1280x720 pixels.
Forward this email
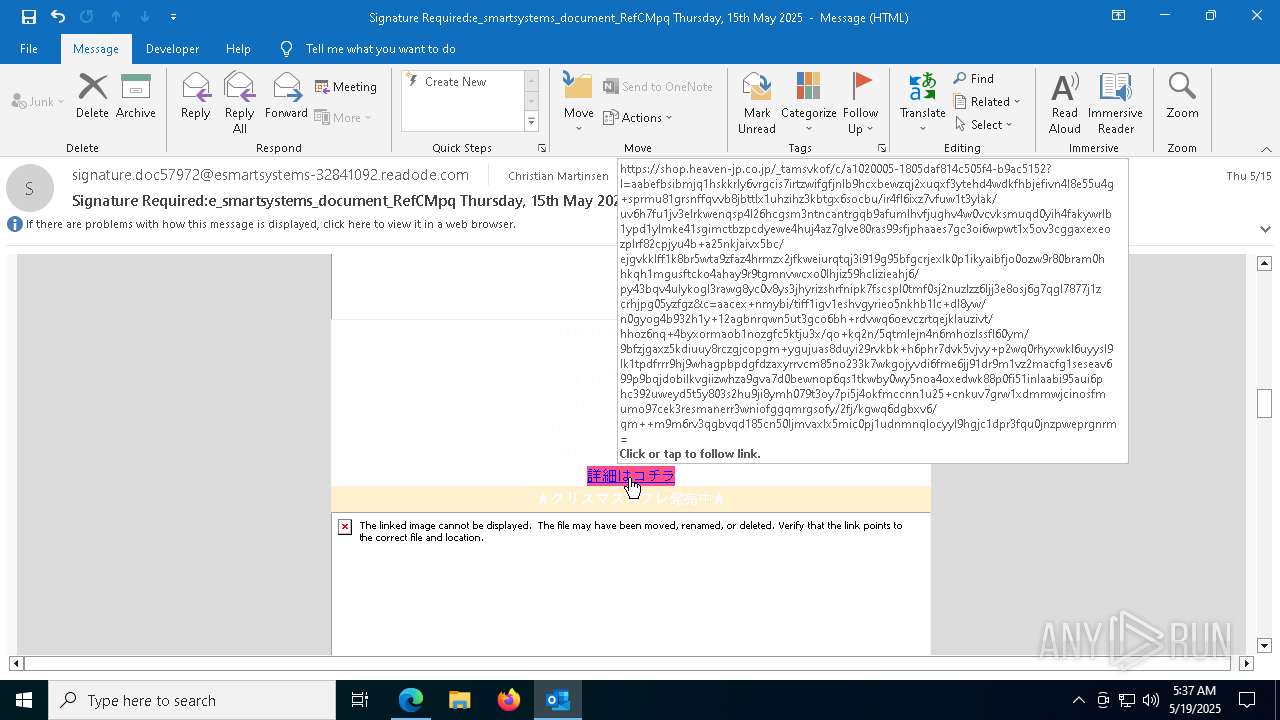click(287, 97)
